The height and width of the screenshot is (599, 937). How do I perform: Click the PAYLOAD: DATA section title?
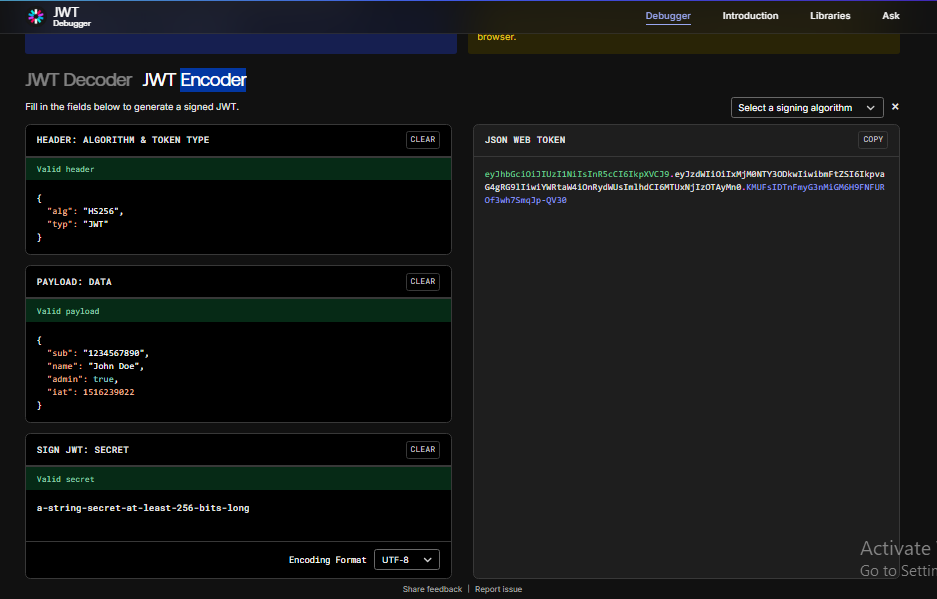74,282
